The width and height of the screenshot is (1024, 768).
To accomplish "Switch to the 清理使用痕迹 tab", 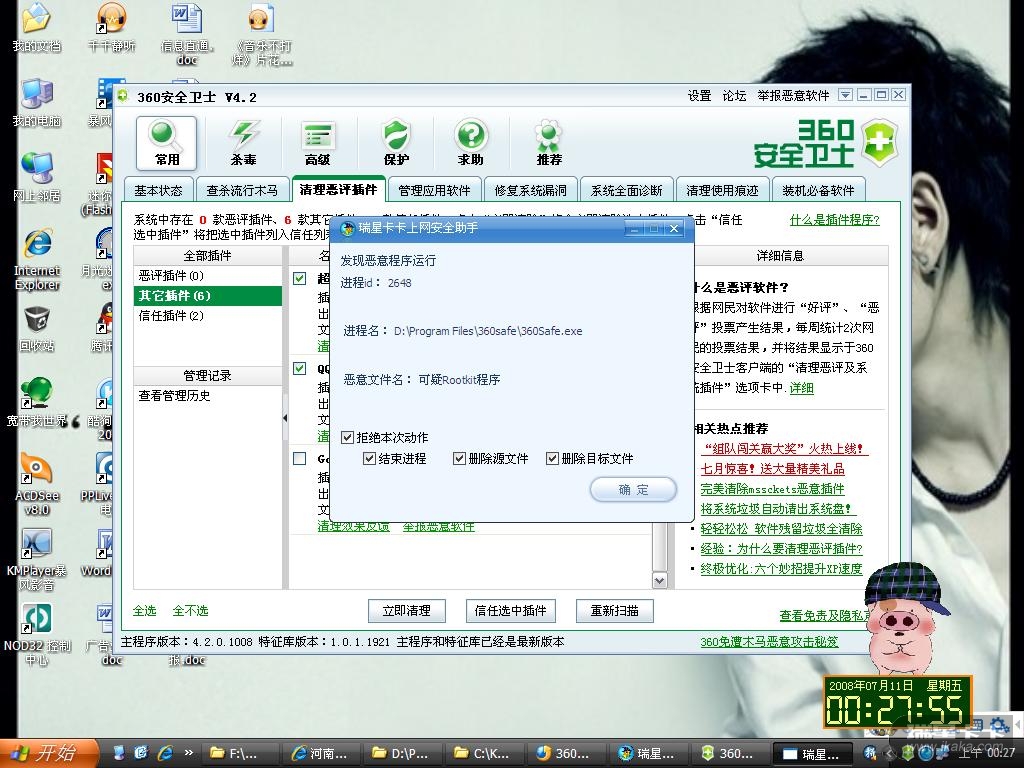I will pos(722,190).
